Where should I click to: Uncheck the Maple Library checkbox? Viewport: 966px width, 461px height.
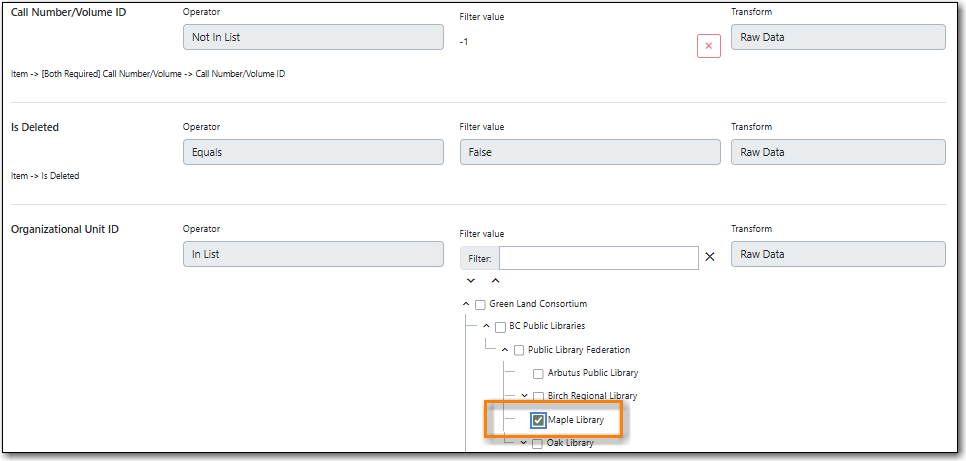538,420
